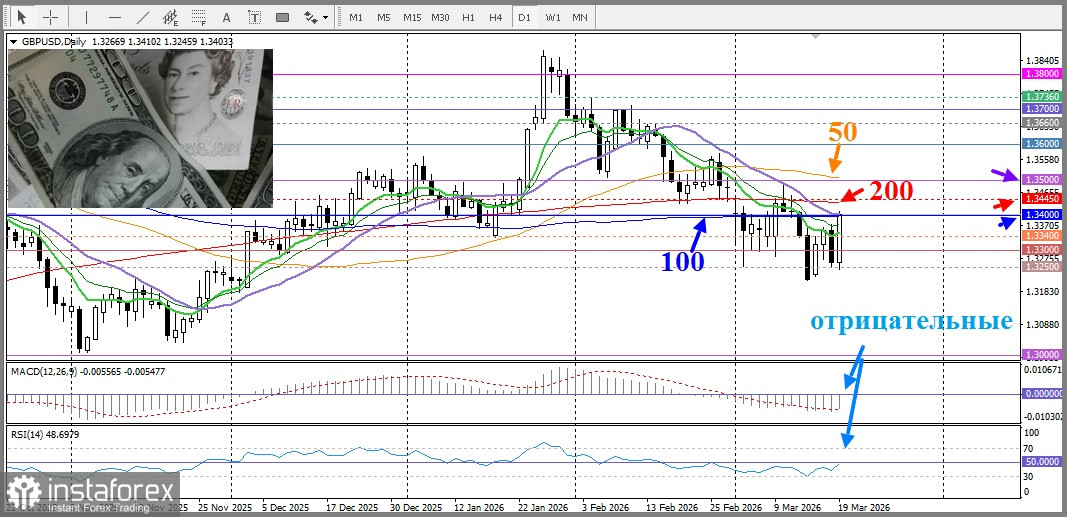Viewport: 1067px width, 517px height.
Task: Click the M15 timeframe button
Action: coord(412,17)
